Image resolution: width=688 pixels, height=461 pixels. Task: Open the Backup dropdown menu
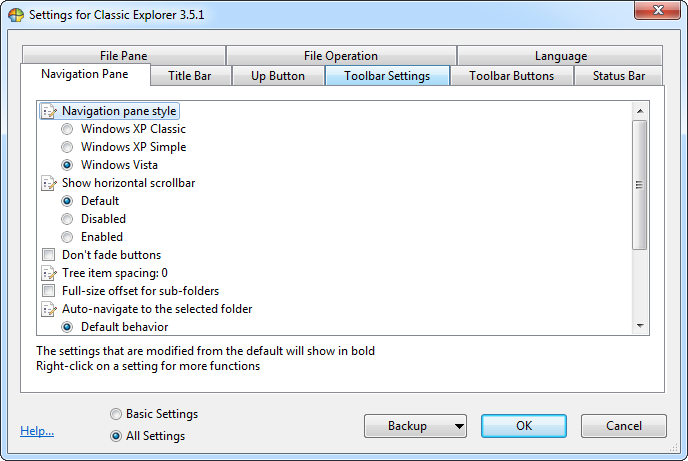[415, 426]
